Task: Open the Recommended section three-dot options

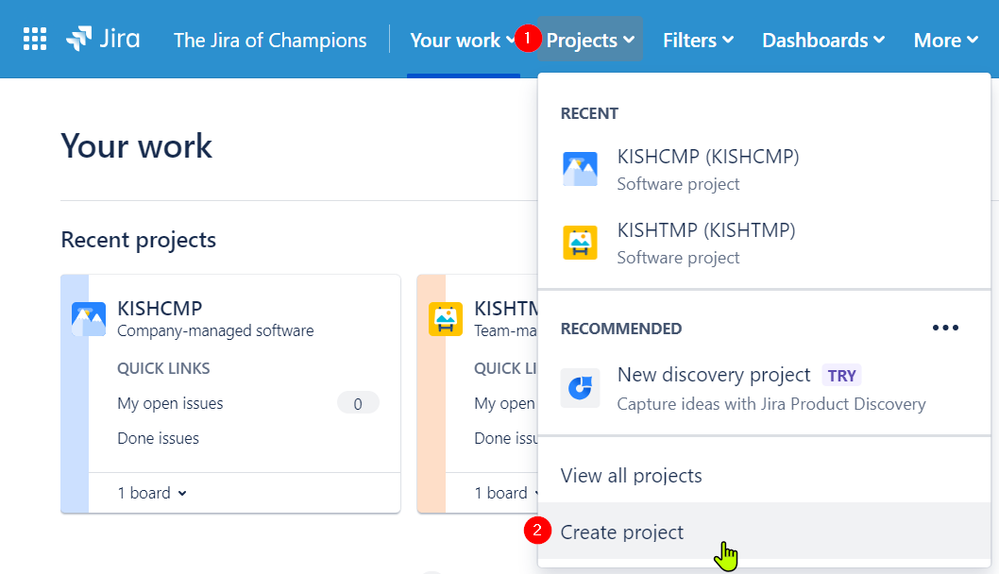Action: 945,327
